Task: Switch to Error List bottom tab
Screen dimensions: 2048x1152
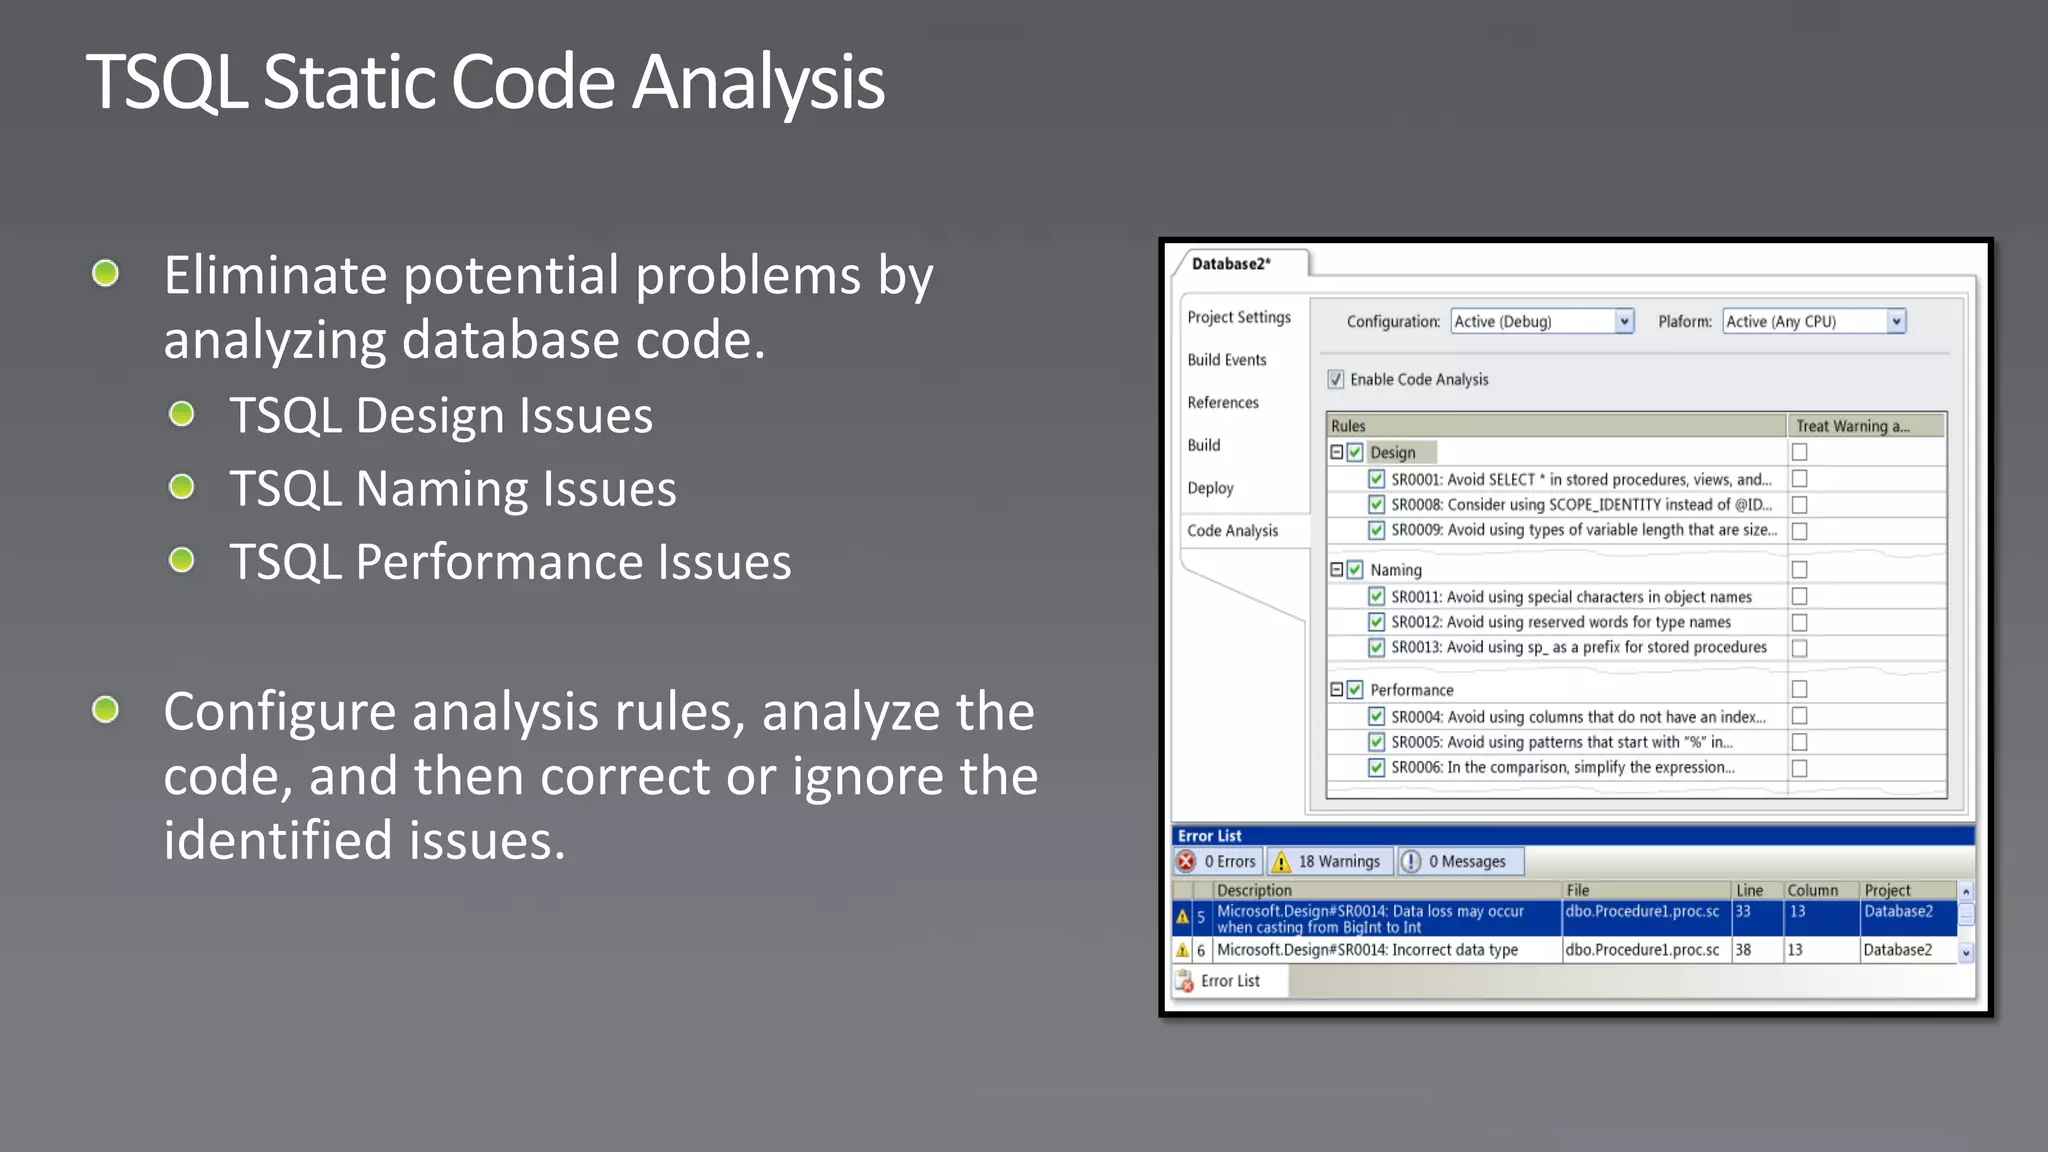Action: pyautogui.click(x=1230, y=981)
